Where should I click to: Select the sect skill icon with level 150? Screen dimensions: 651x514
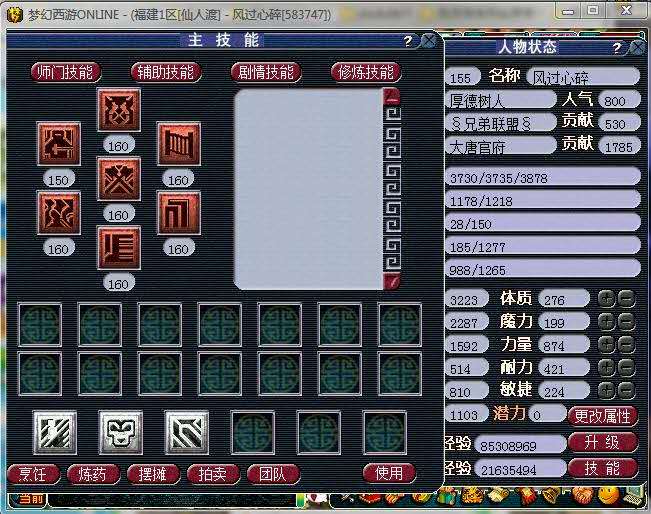tap(59, 144)
